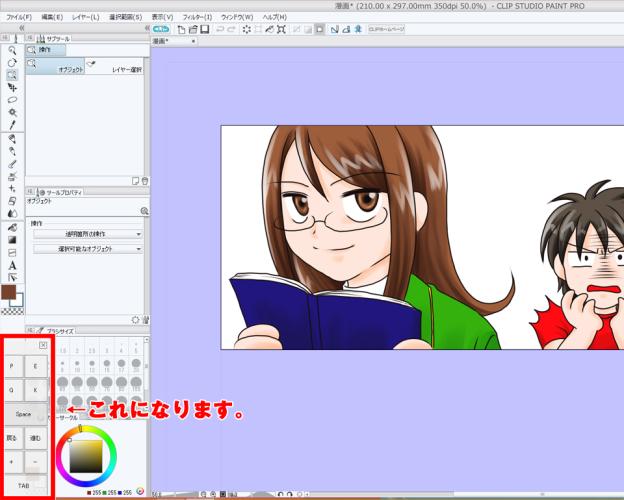Select the Blend tool

[x=12, y=213]
